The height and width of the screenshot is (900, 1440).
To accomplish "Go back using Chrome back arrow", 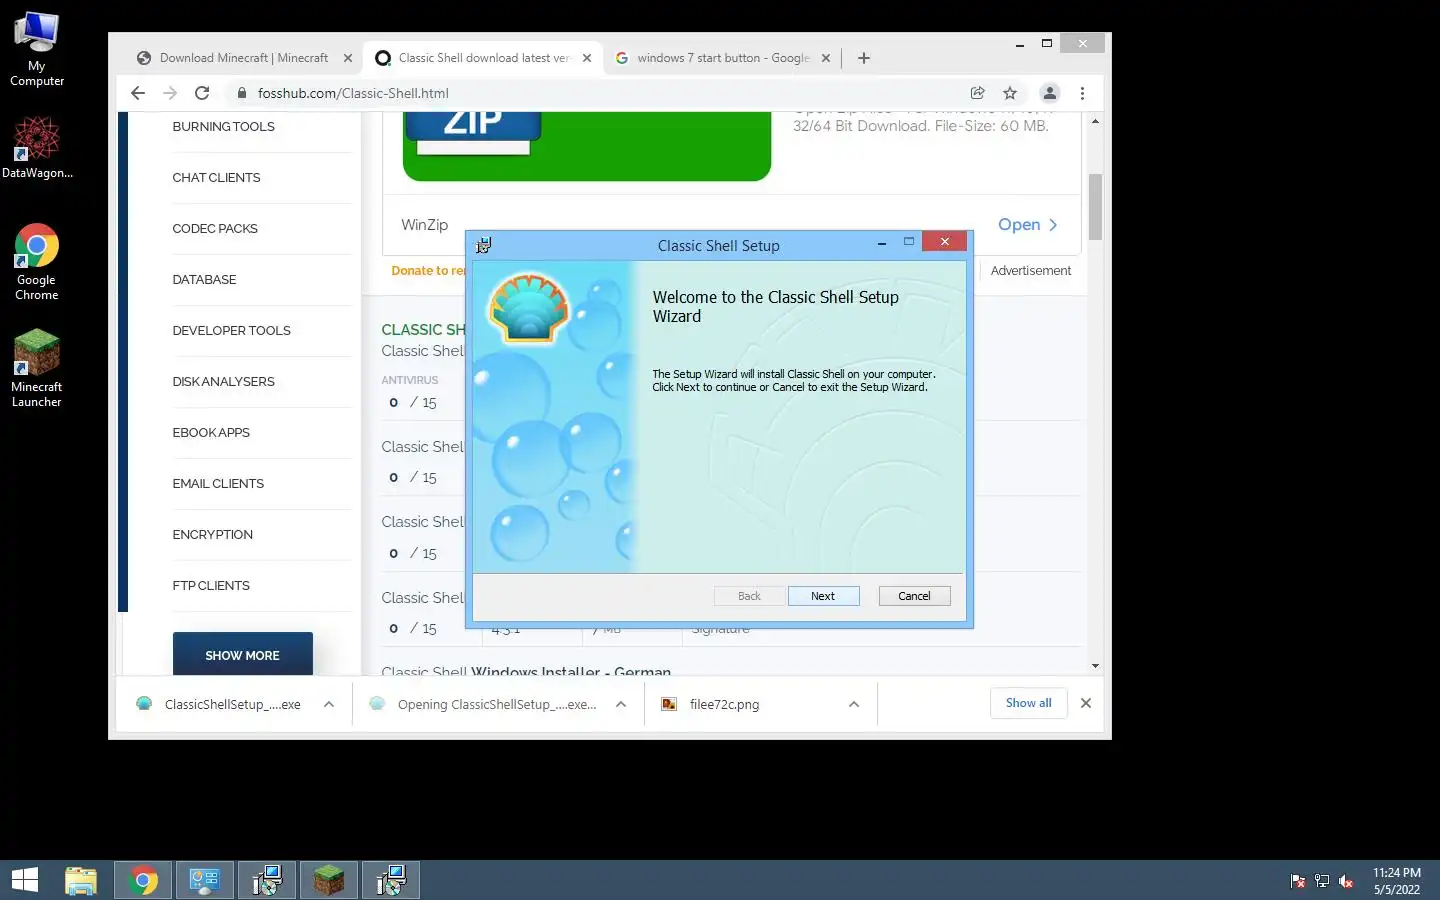I will 138,93.
